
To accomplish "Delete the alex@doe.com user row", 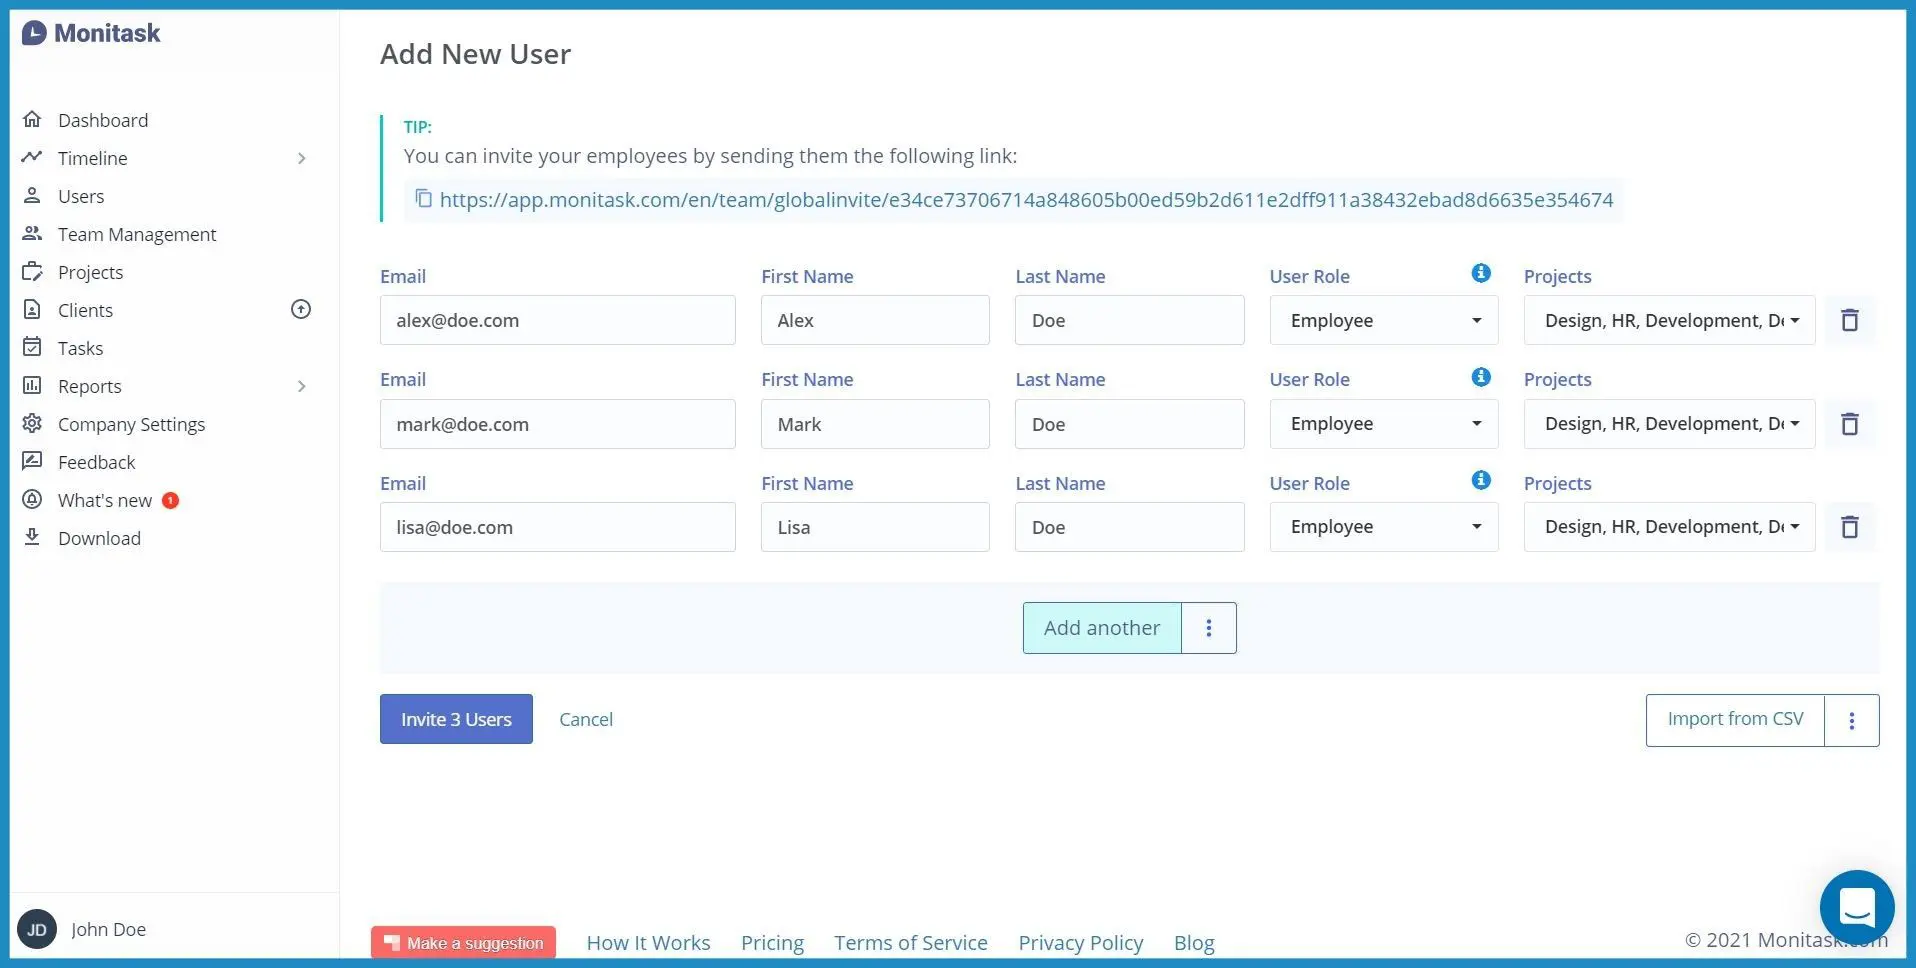I will [x=1849, y=321].
